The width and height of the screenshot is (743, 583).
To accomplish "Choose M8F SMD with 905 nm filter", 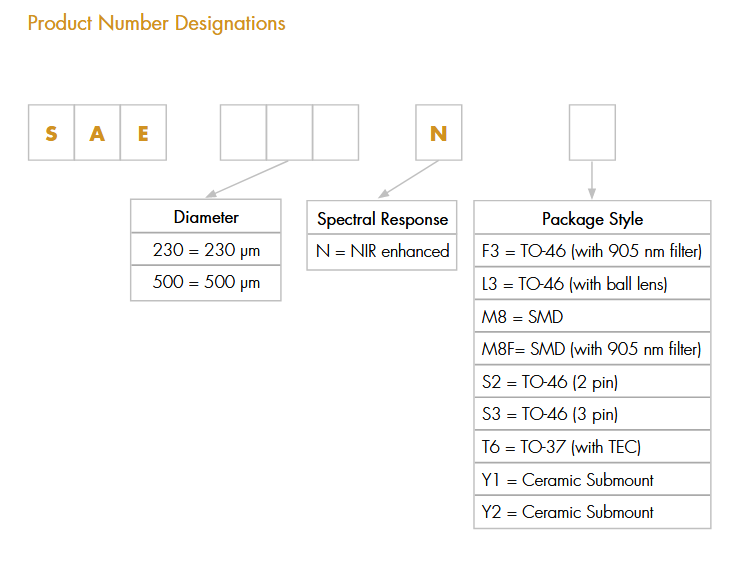I will (592, 349).
